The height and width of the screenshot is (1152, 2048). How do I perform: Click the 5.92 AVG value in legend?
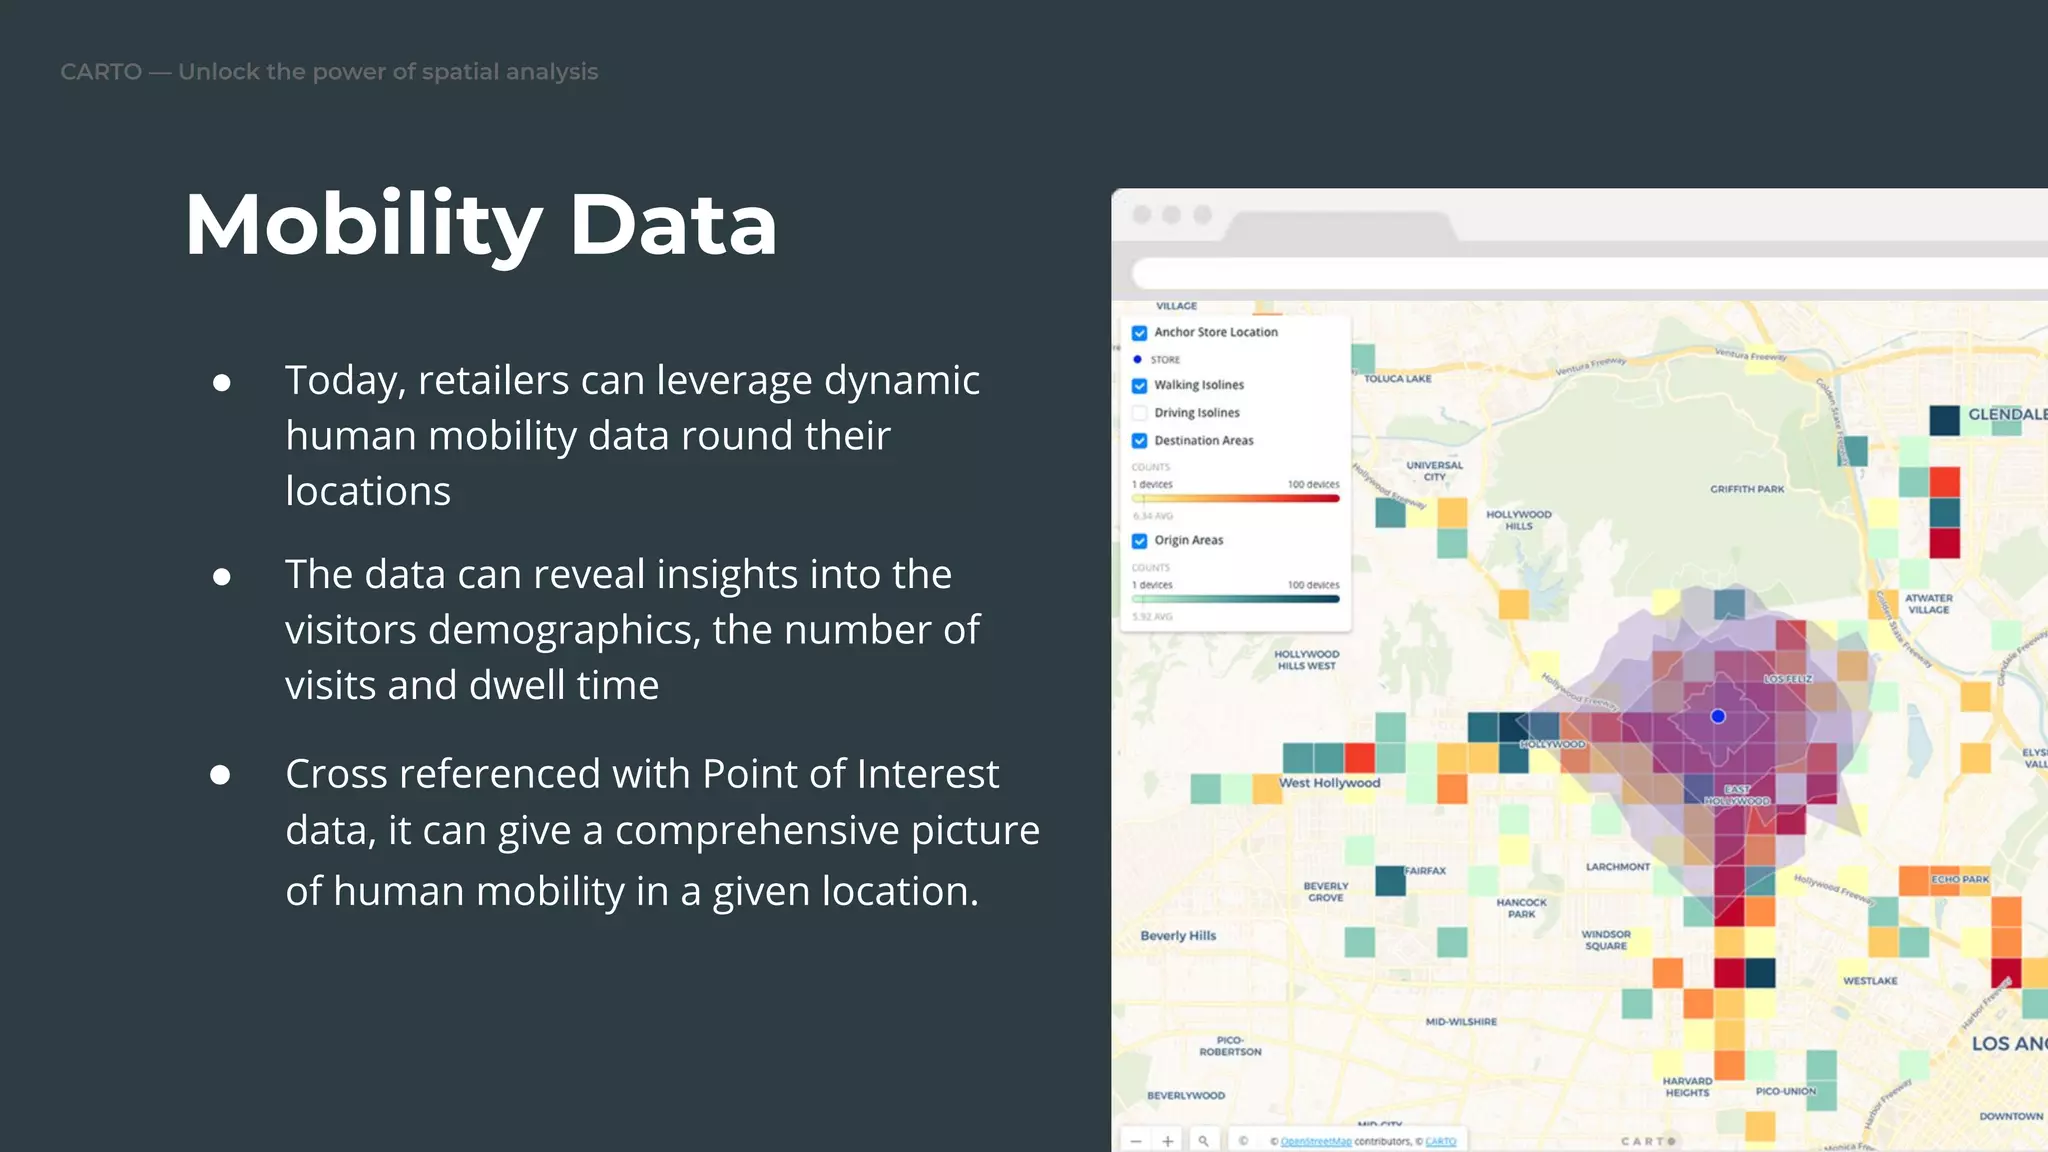coord(1152,617)
